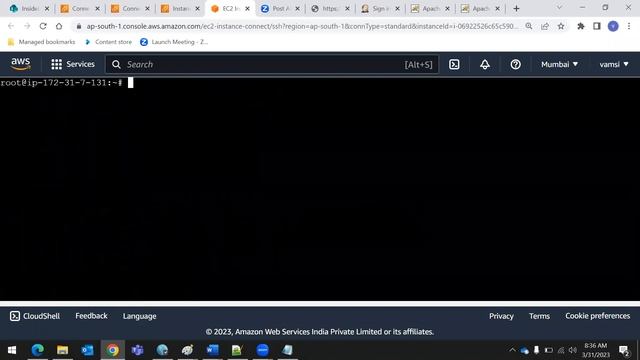Open Microsoft Teams from taskbar
This screenshot has height=360, width=640.
tap(138, 350)
